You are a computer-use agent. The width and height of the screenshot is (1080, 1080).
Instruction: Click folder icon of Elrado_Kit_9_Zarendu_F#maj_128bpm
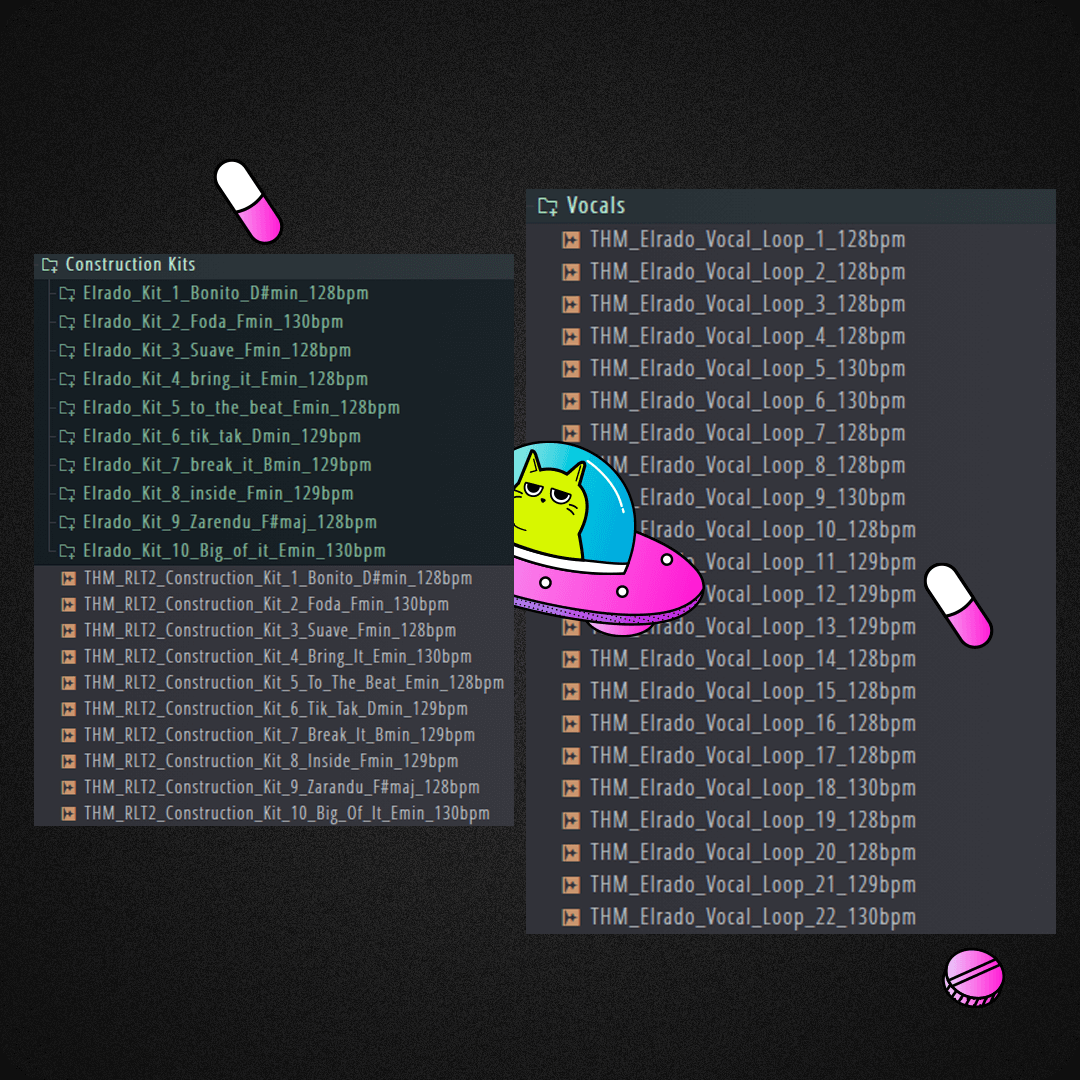click(x=67, y=522)
